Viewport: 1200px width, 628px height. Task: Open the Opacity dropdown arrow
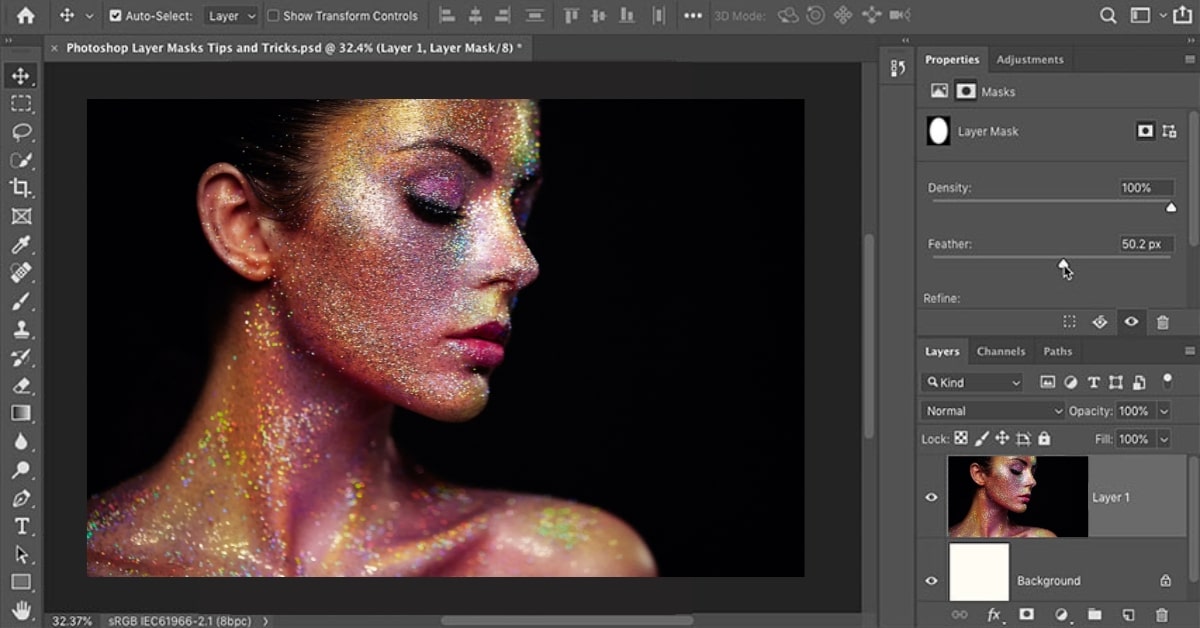1164,411
